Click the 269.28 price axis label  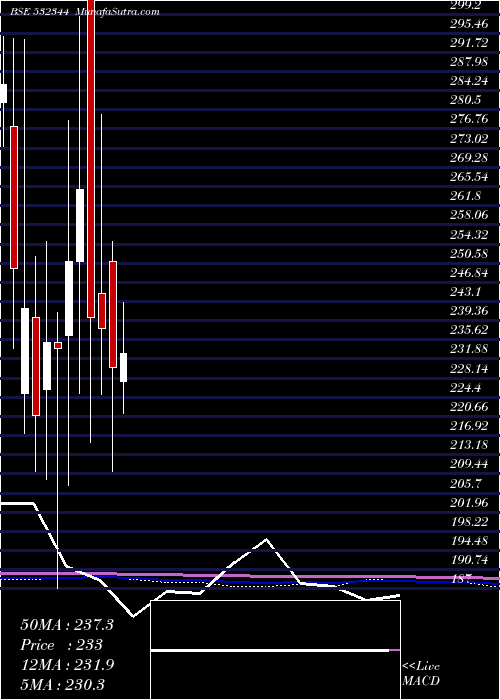click(469, 158)
